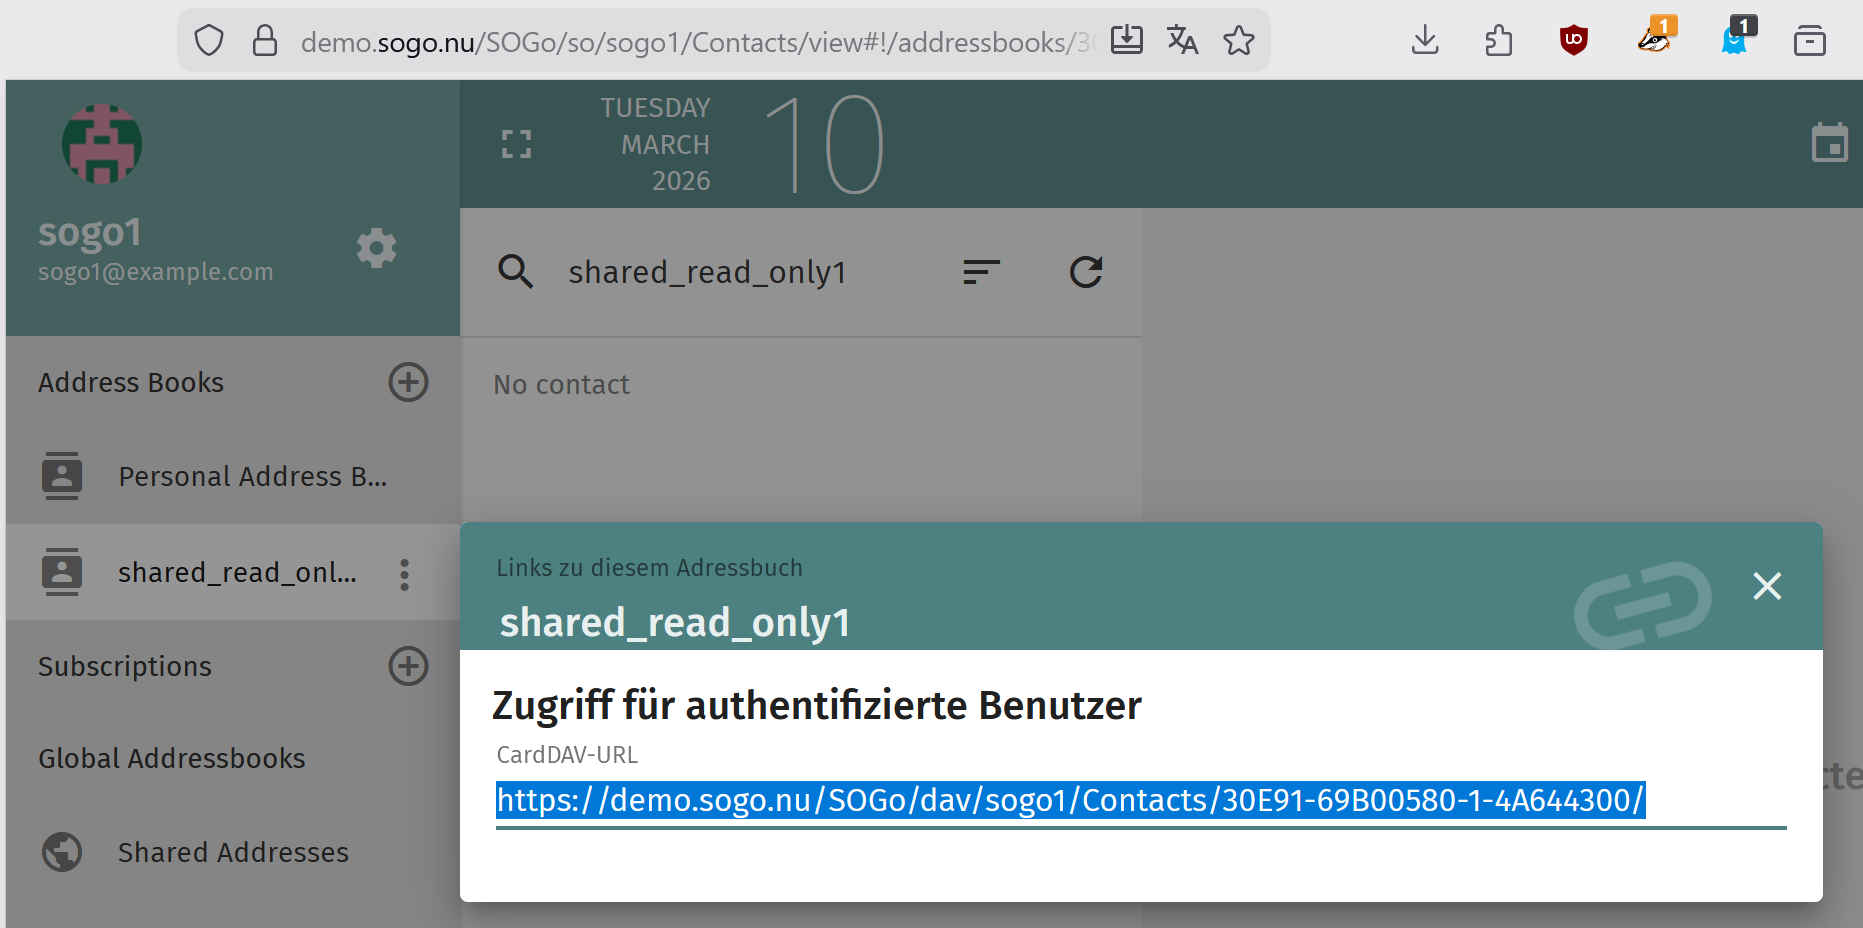Open Shared Addresses global addressbook
Screen dimensions: 1863x928
pyautogui.click(x=233, y=852)
